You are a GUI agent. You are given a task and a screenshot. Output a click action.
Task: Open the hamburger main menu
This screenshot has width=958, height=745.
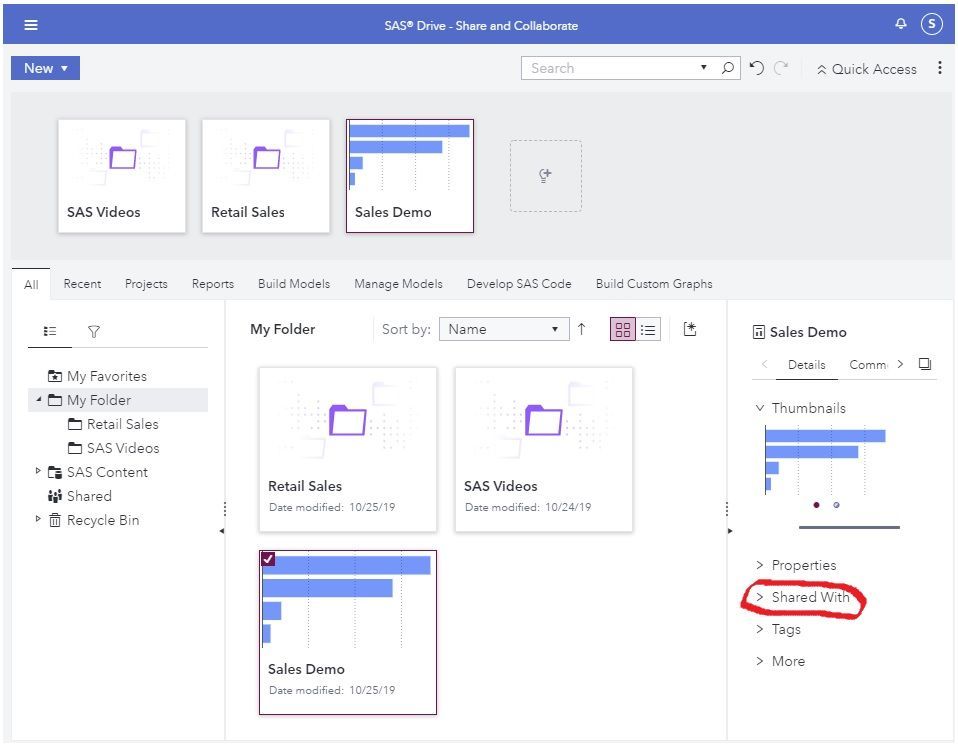coord(31,24)
